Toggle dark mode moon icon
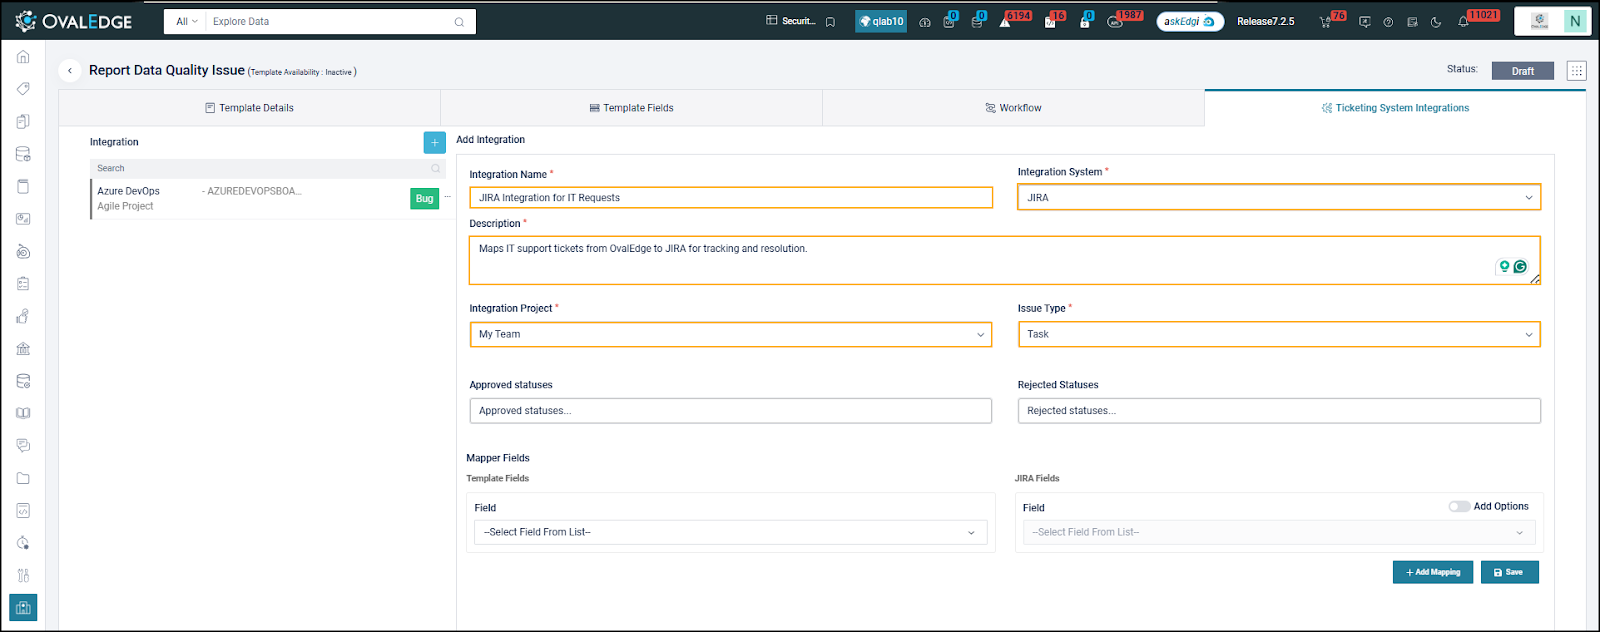This screenshot has height=632, width=1600. 1436,22
